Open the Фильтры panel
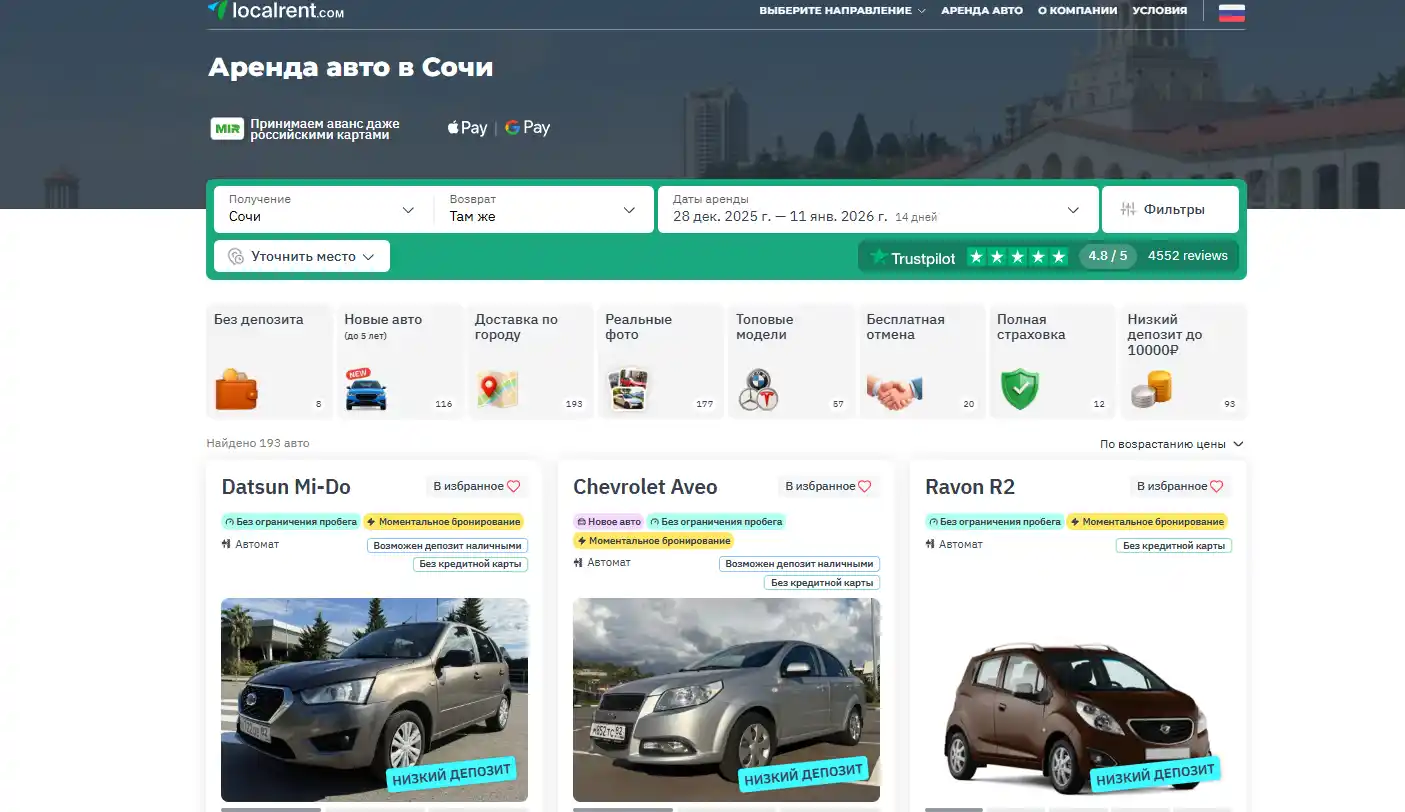This screenshot has height=812, width=1405. pyautogui.click(x=1170, y=208)
